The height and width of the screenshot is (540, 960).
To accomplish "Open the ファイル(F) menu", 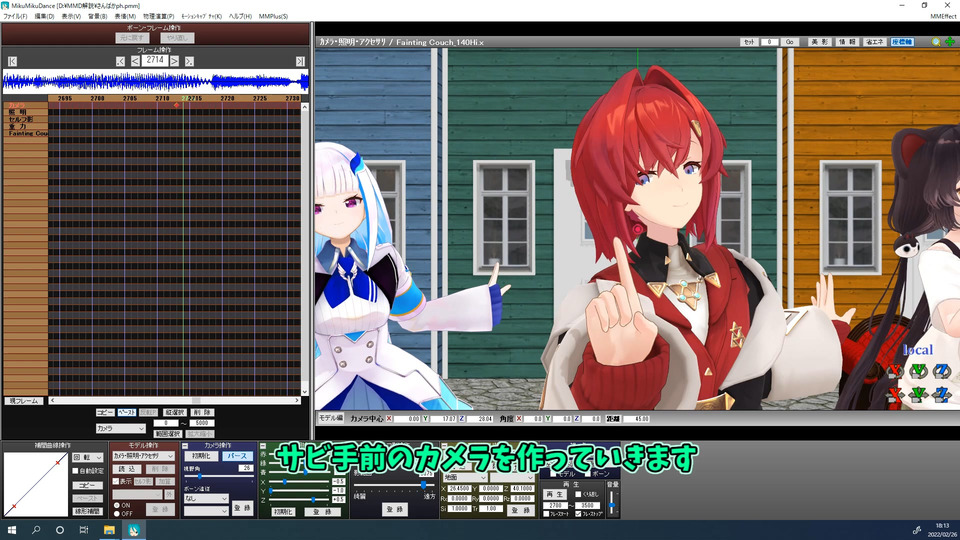I will [x=15, y=17].
